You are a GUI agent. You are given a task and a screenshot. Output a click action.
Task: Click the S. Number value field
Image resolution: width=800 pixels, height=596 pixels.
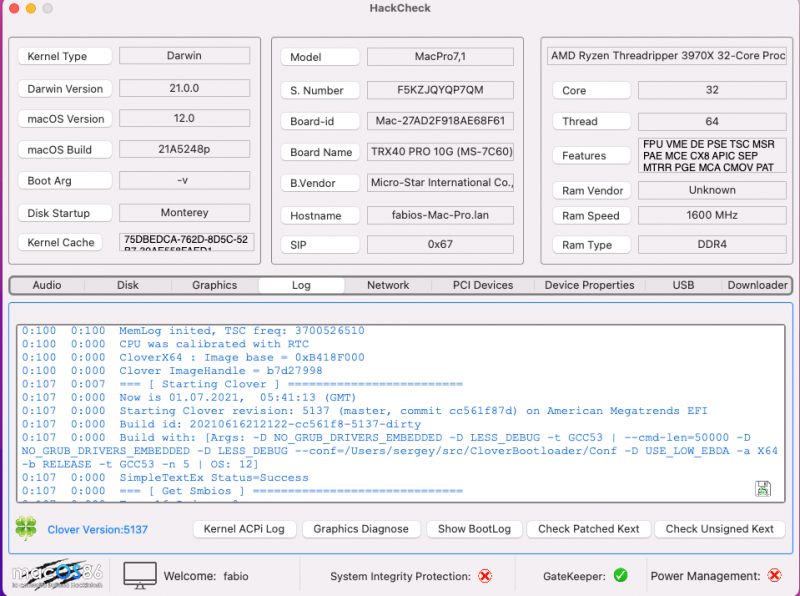coord(440,90)
